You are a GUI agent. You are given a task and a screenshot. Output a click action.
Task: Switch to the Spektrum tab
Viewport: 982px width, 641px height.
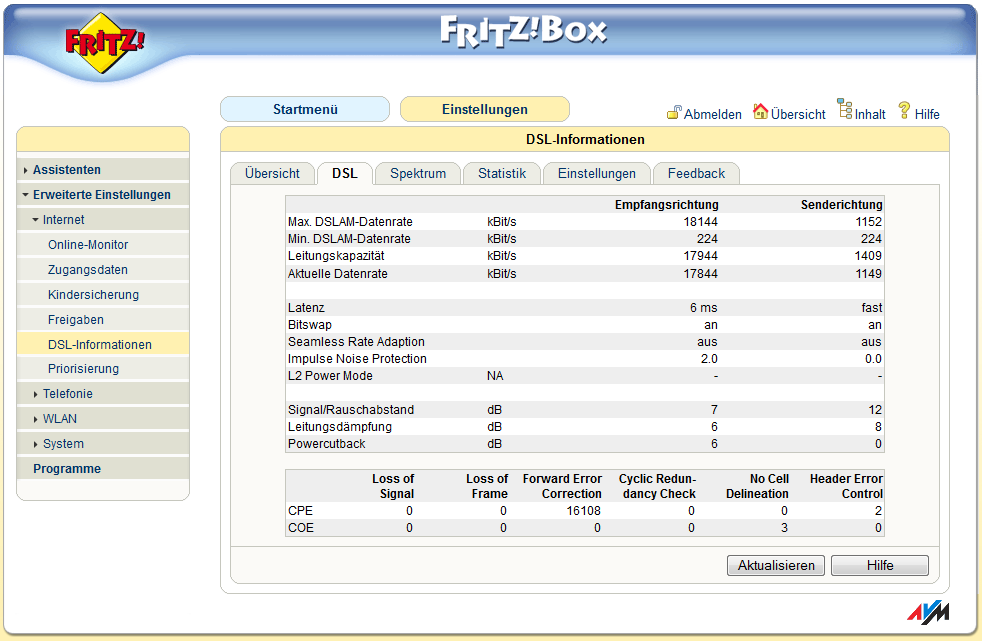(418, 173)
